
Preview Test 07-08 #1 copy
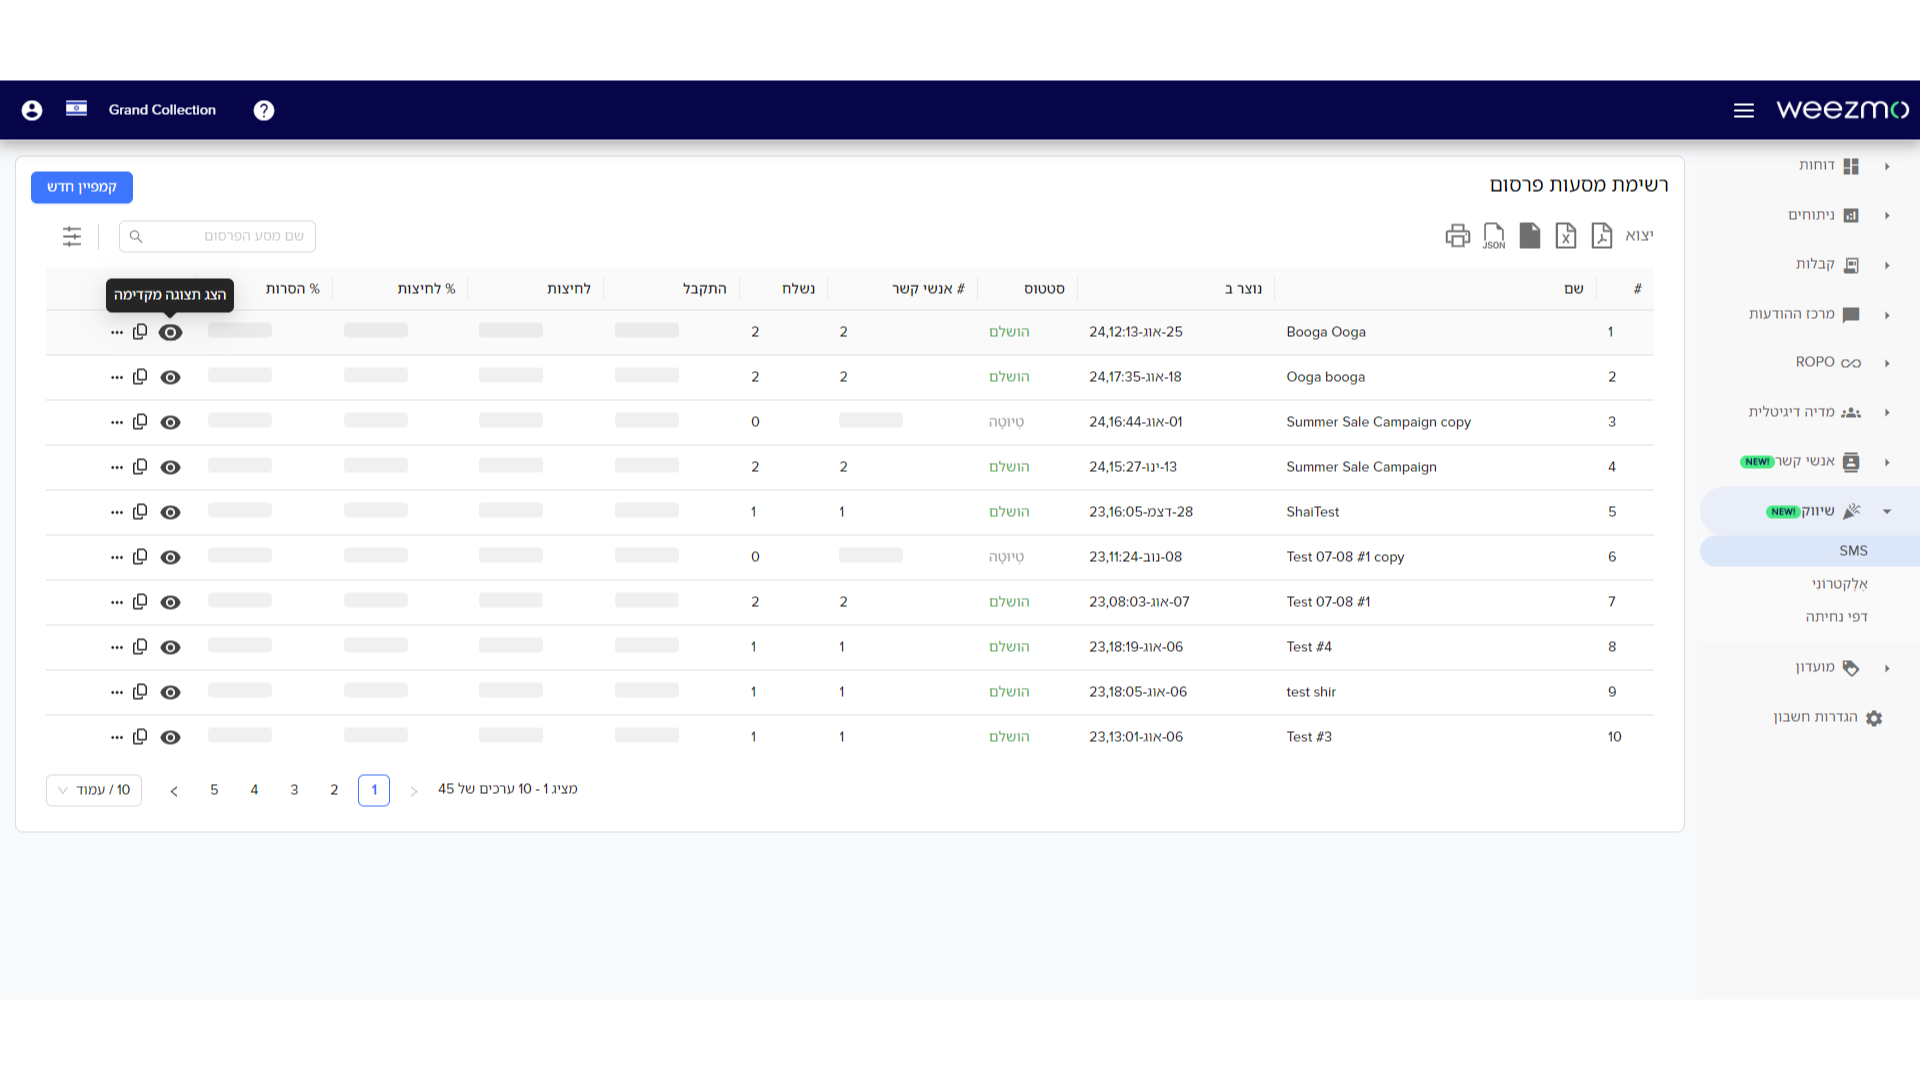click(171, 557)
